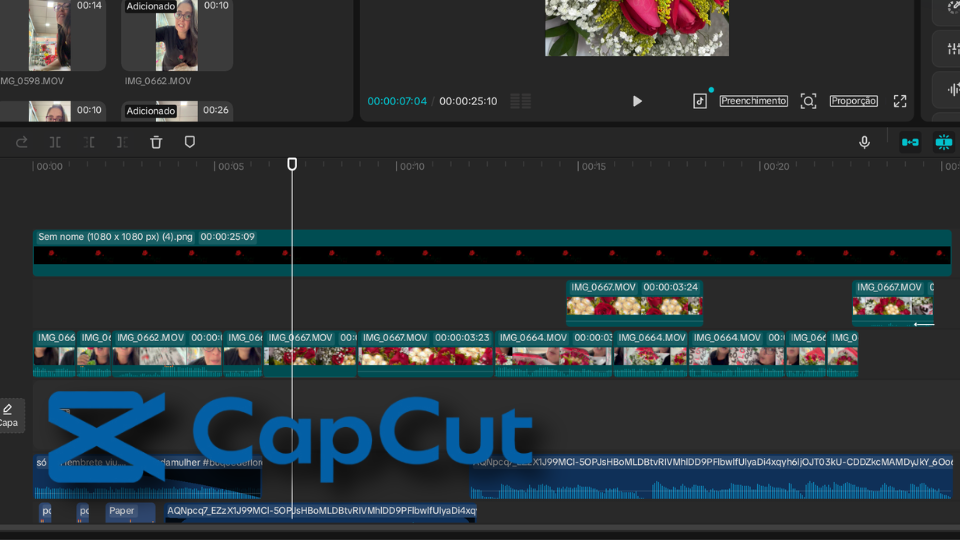Click the current timecode 00:00:07:04

point(397,101)
